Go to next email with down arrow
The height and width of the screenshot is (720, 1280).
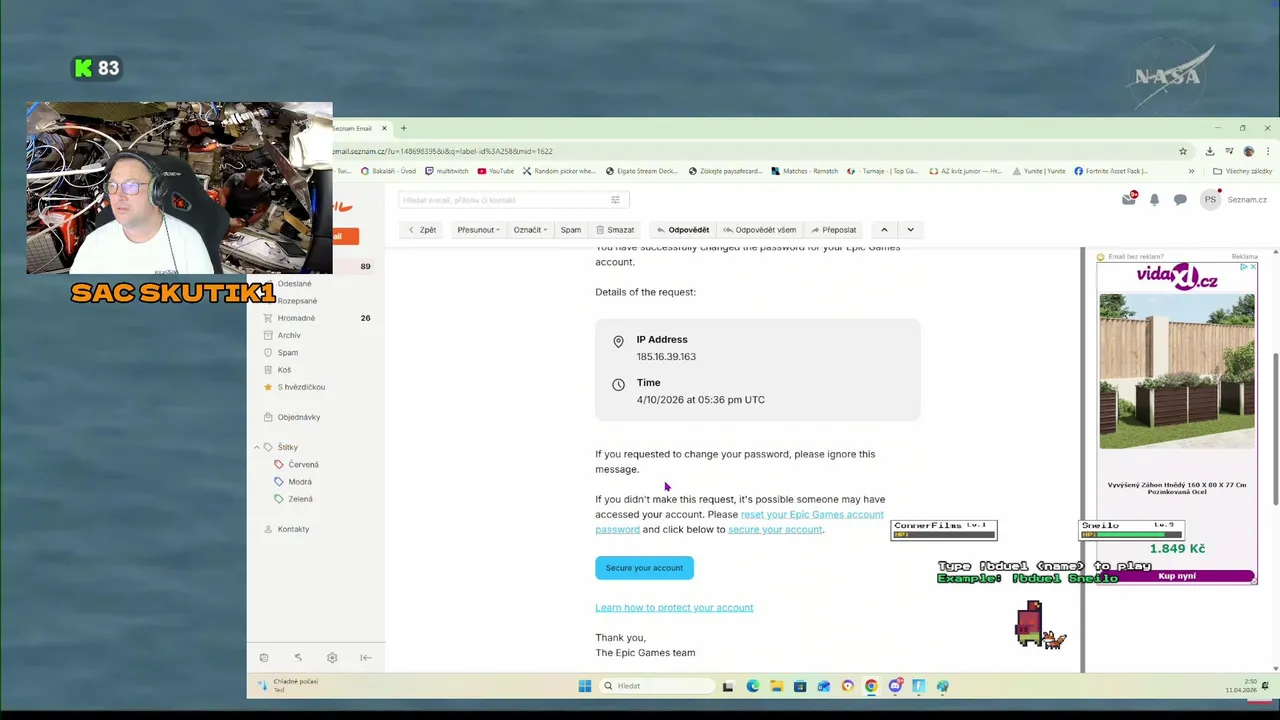click(910, 230)
